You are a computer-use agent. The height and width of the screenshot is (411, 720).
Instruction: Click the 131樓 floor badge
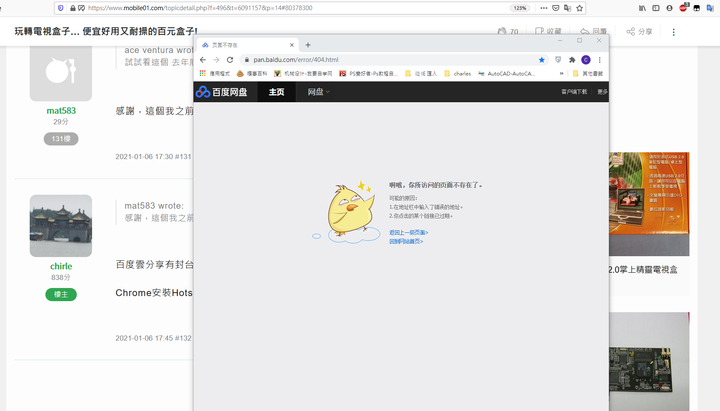[61, 139]
